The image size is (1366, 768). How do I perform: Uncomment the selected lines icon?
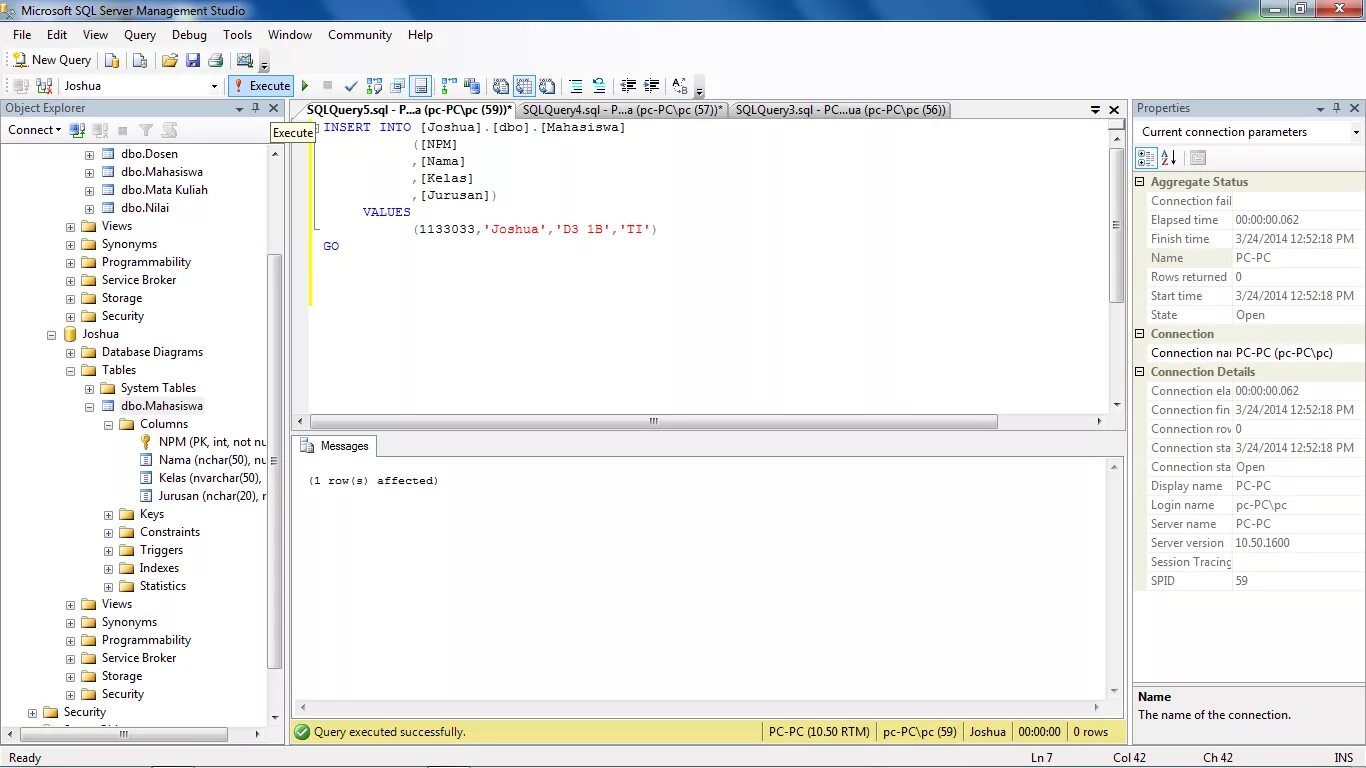598,86
